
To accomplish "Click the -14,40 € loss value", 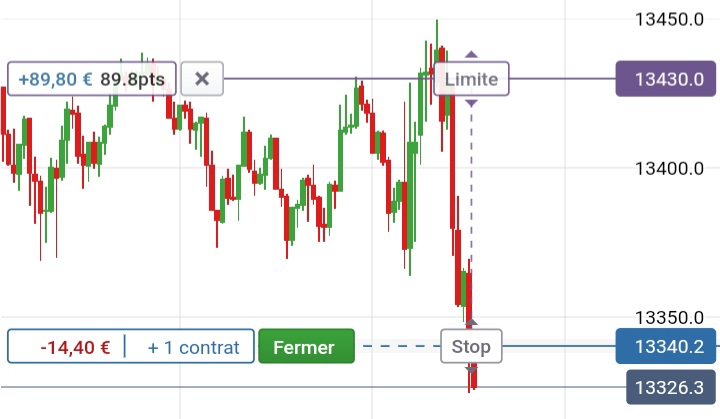I will (x=75, y=347).
